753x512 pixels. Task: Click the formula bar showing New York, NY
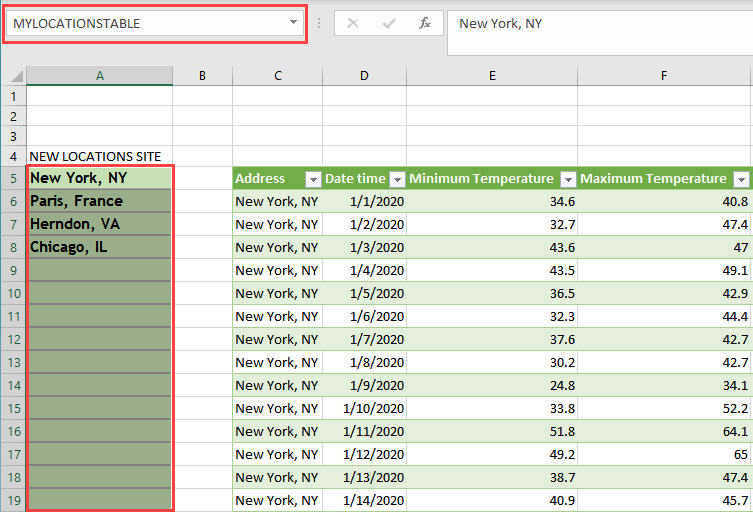(600, 23)
